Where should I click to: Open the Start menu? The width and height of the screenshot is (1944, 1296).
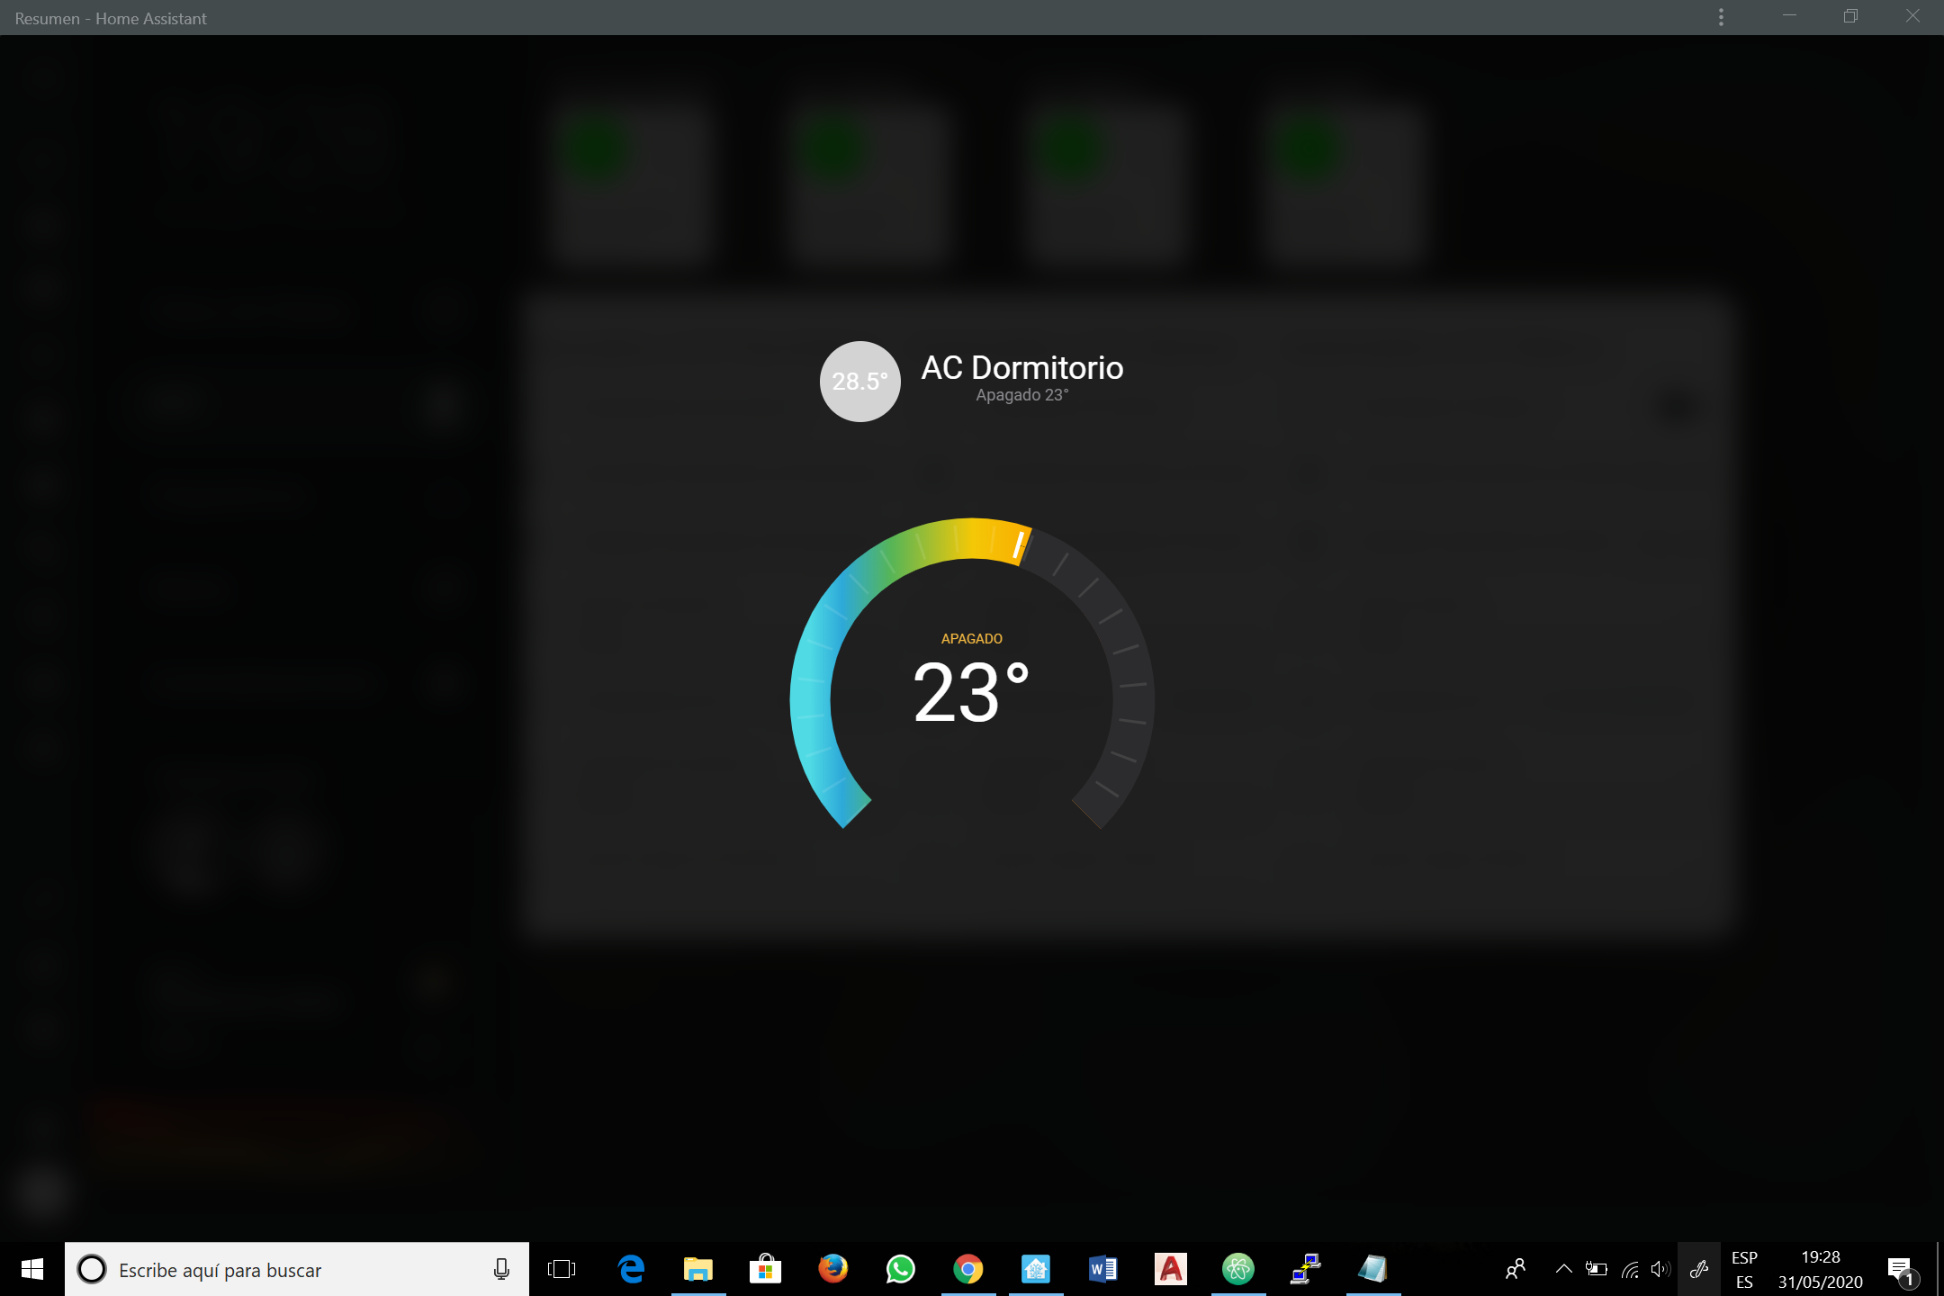pos(31,1269)
